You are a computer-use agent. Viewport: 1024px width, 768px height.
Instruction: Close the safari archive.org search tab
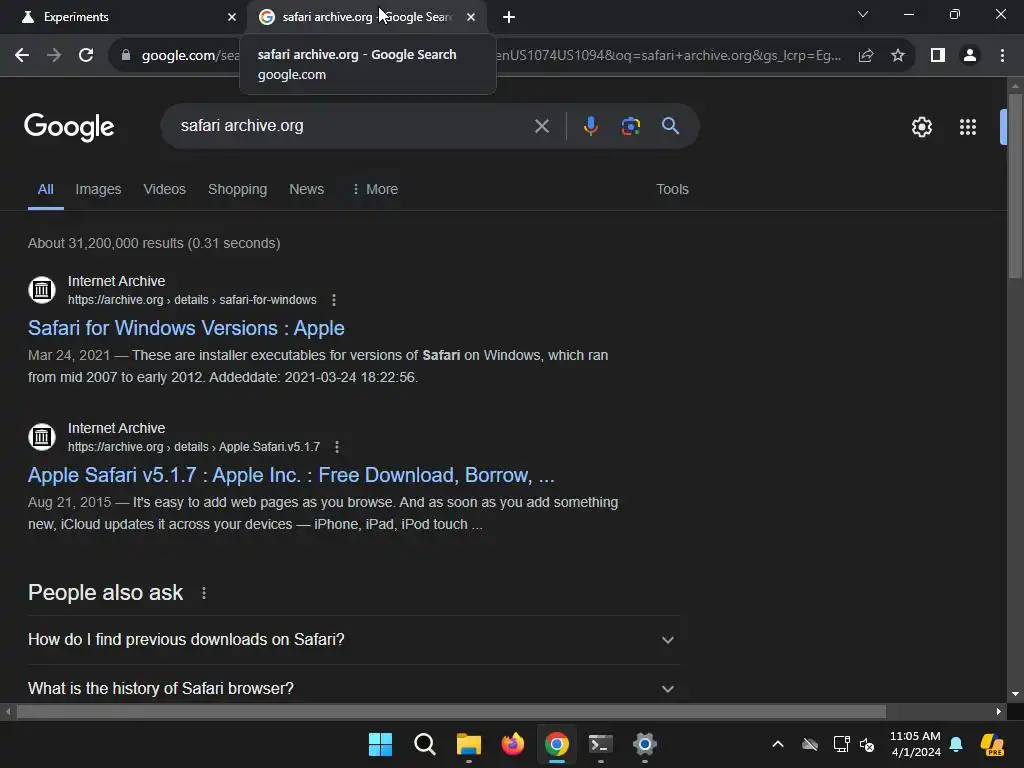point(471,17)
